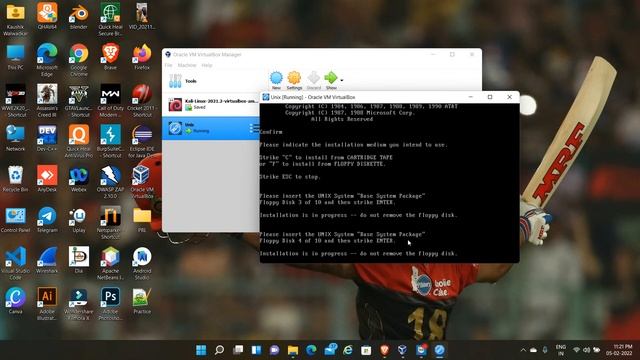Open the Uplay desktop shortcut
Screen dimensions: 640x360
(x=79, y=219)
